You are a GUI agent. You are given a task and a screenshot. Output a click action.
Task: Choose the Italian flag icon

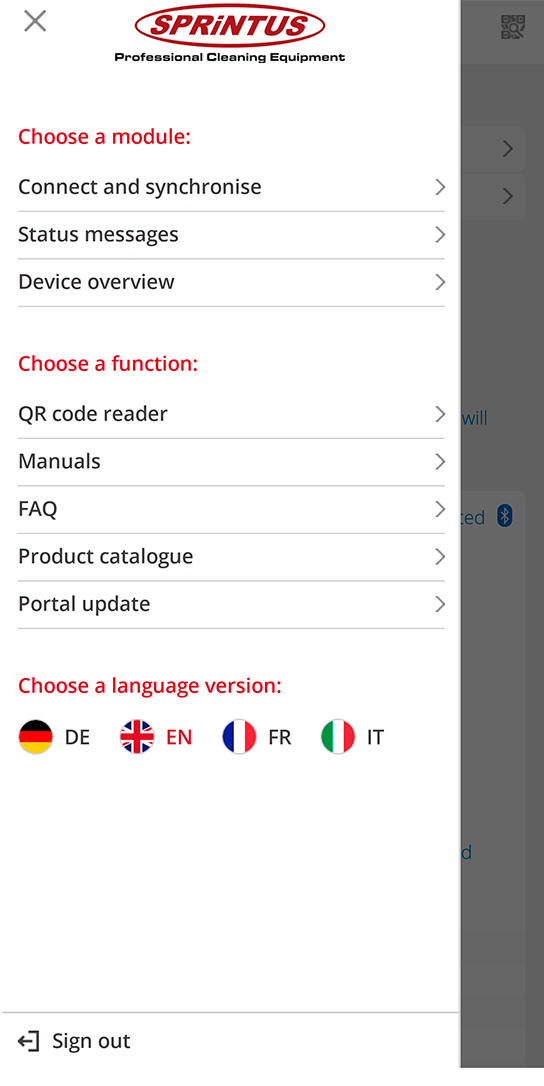coord(338,737)
